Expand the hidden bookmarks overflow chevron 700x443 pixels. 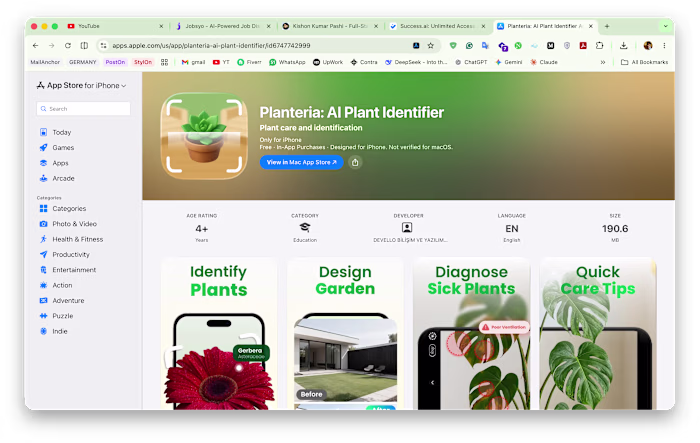click(603, 62)
